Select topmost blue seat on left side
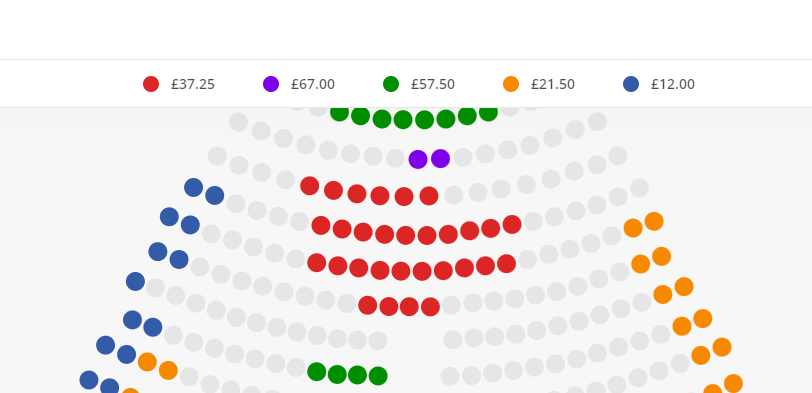The height and width of the screenshot is (393, 812). 193,187
